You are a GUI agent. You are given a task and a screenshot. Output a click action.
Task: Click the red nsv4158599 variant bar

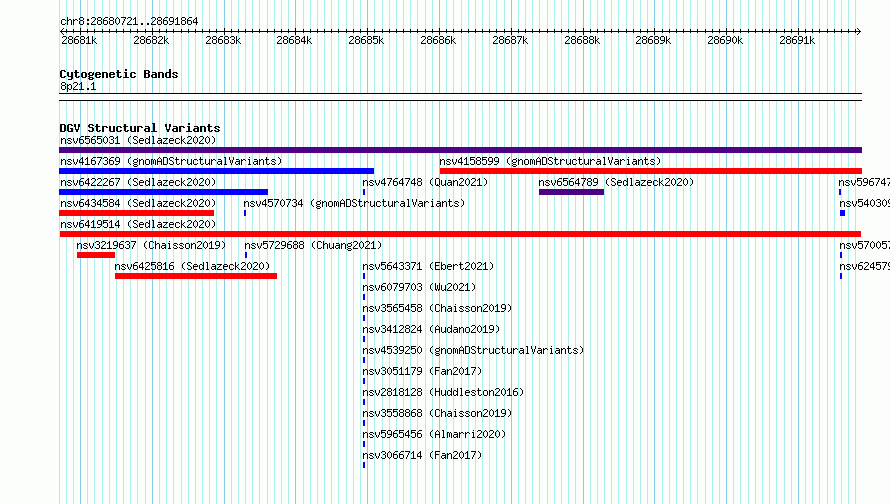coord(650,171)
